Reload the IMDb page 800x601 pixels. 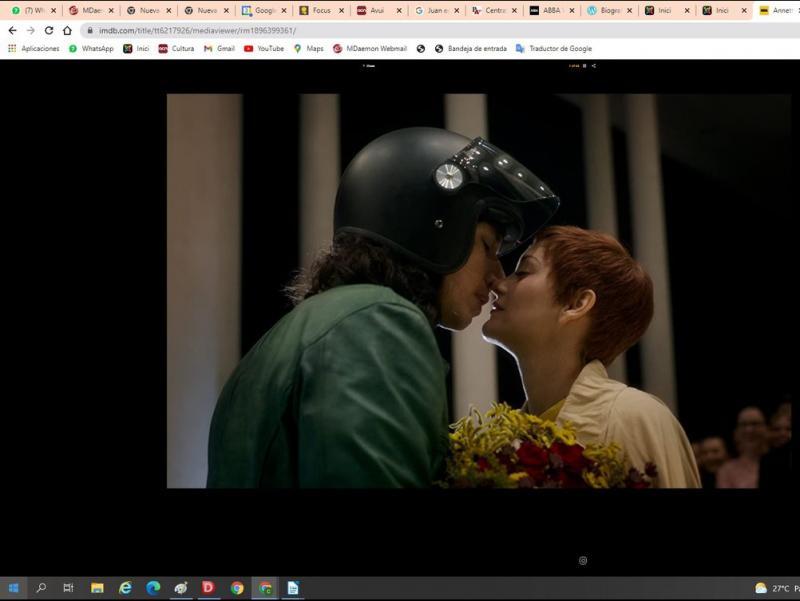click(x=49, y=31)
